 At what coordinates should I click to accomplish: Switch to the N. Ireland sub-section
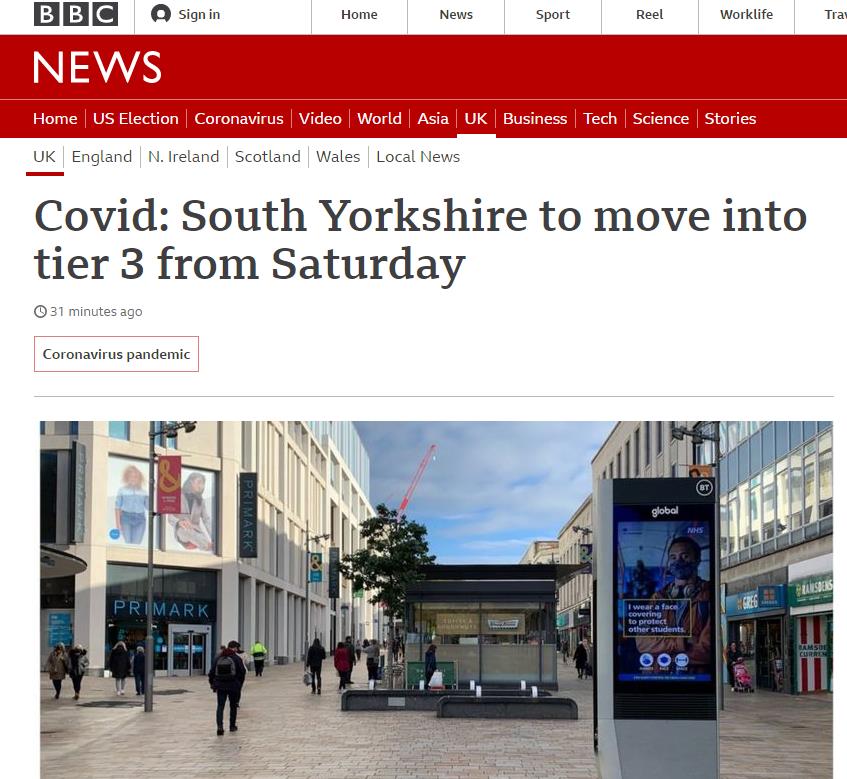coord(184,157)
